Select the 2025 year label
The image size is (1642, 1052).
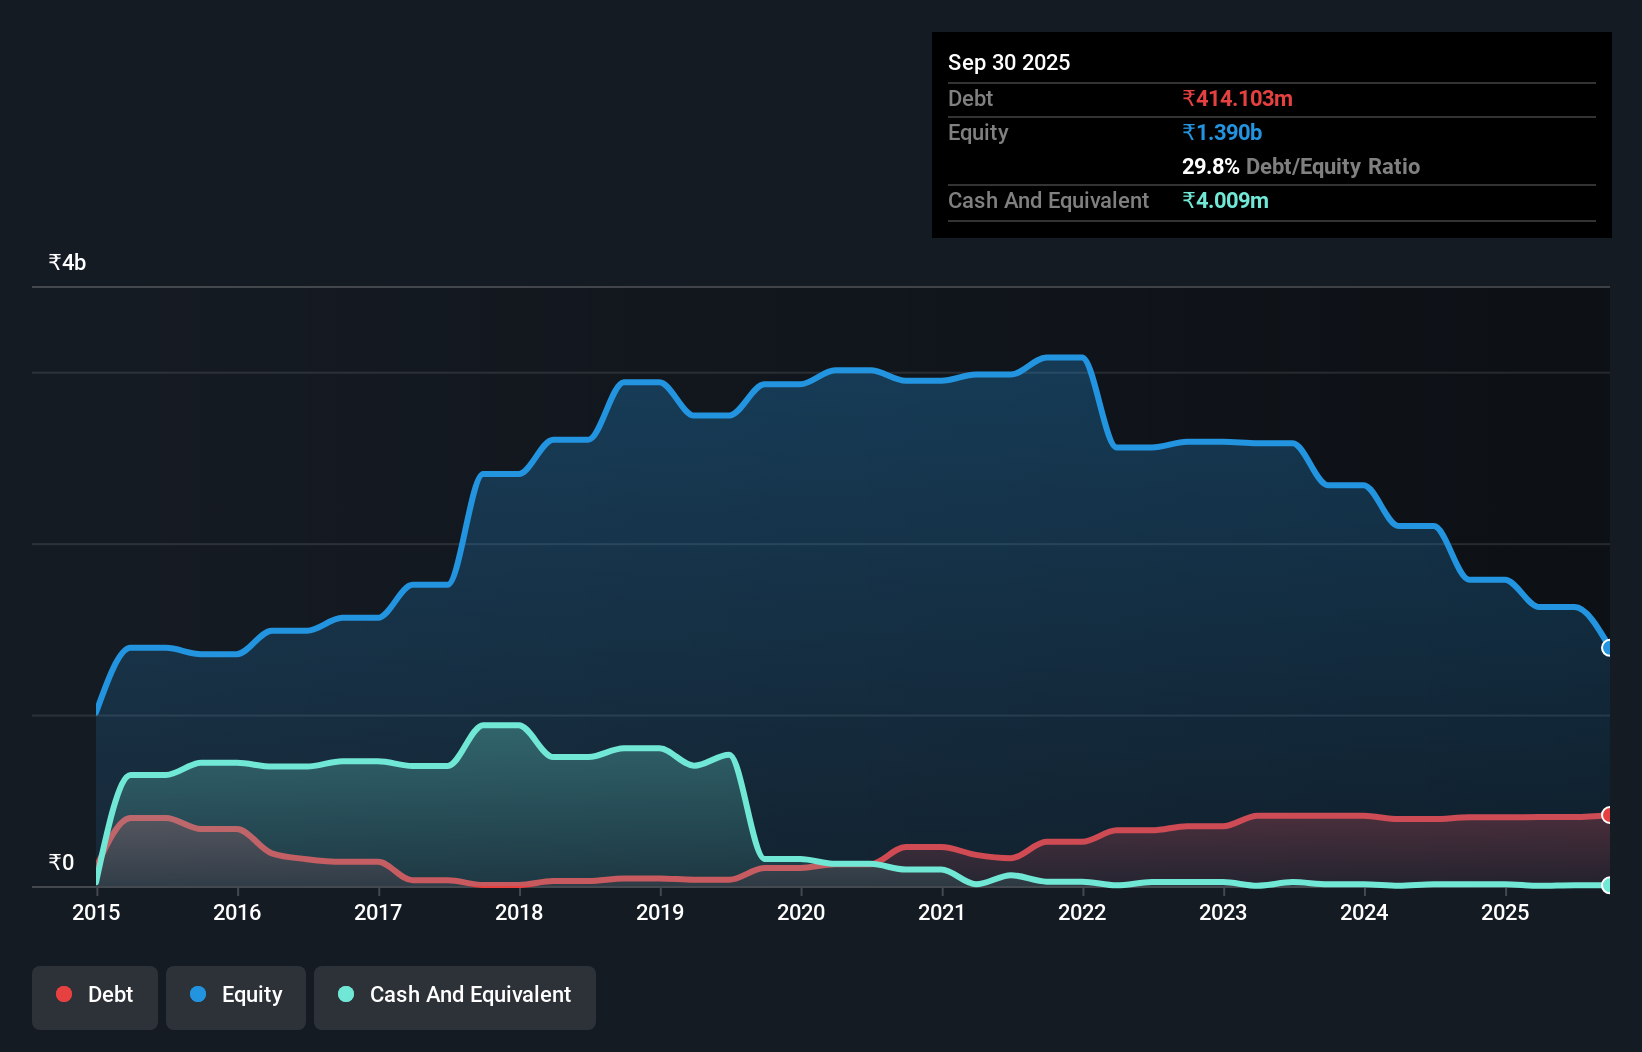pos(1506,912)
